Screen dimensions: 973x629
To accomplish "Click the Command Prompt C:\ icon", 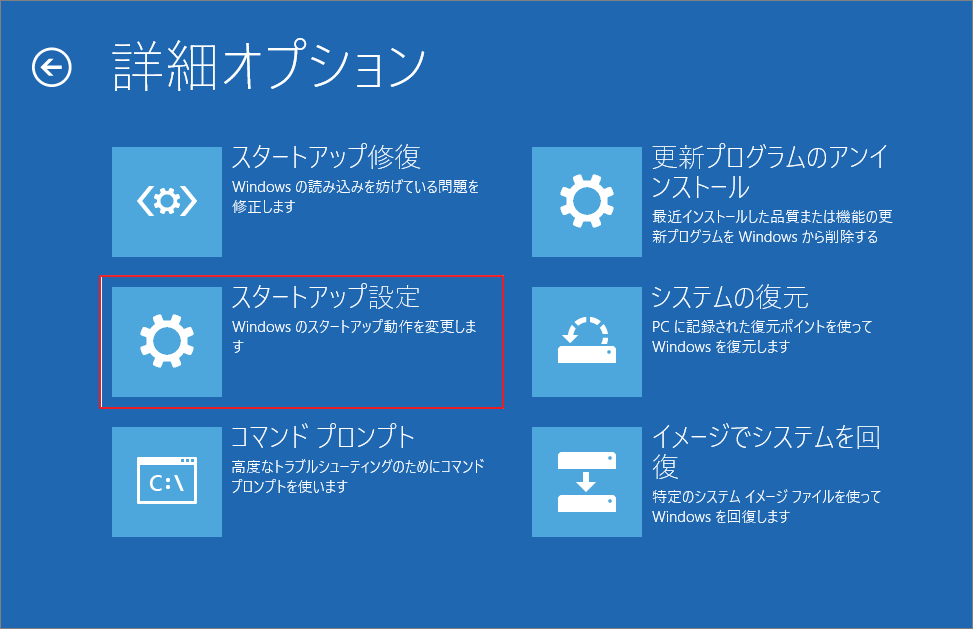I will (x=166, y=482).
